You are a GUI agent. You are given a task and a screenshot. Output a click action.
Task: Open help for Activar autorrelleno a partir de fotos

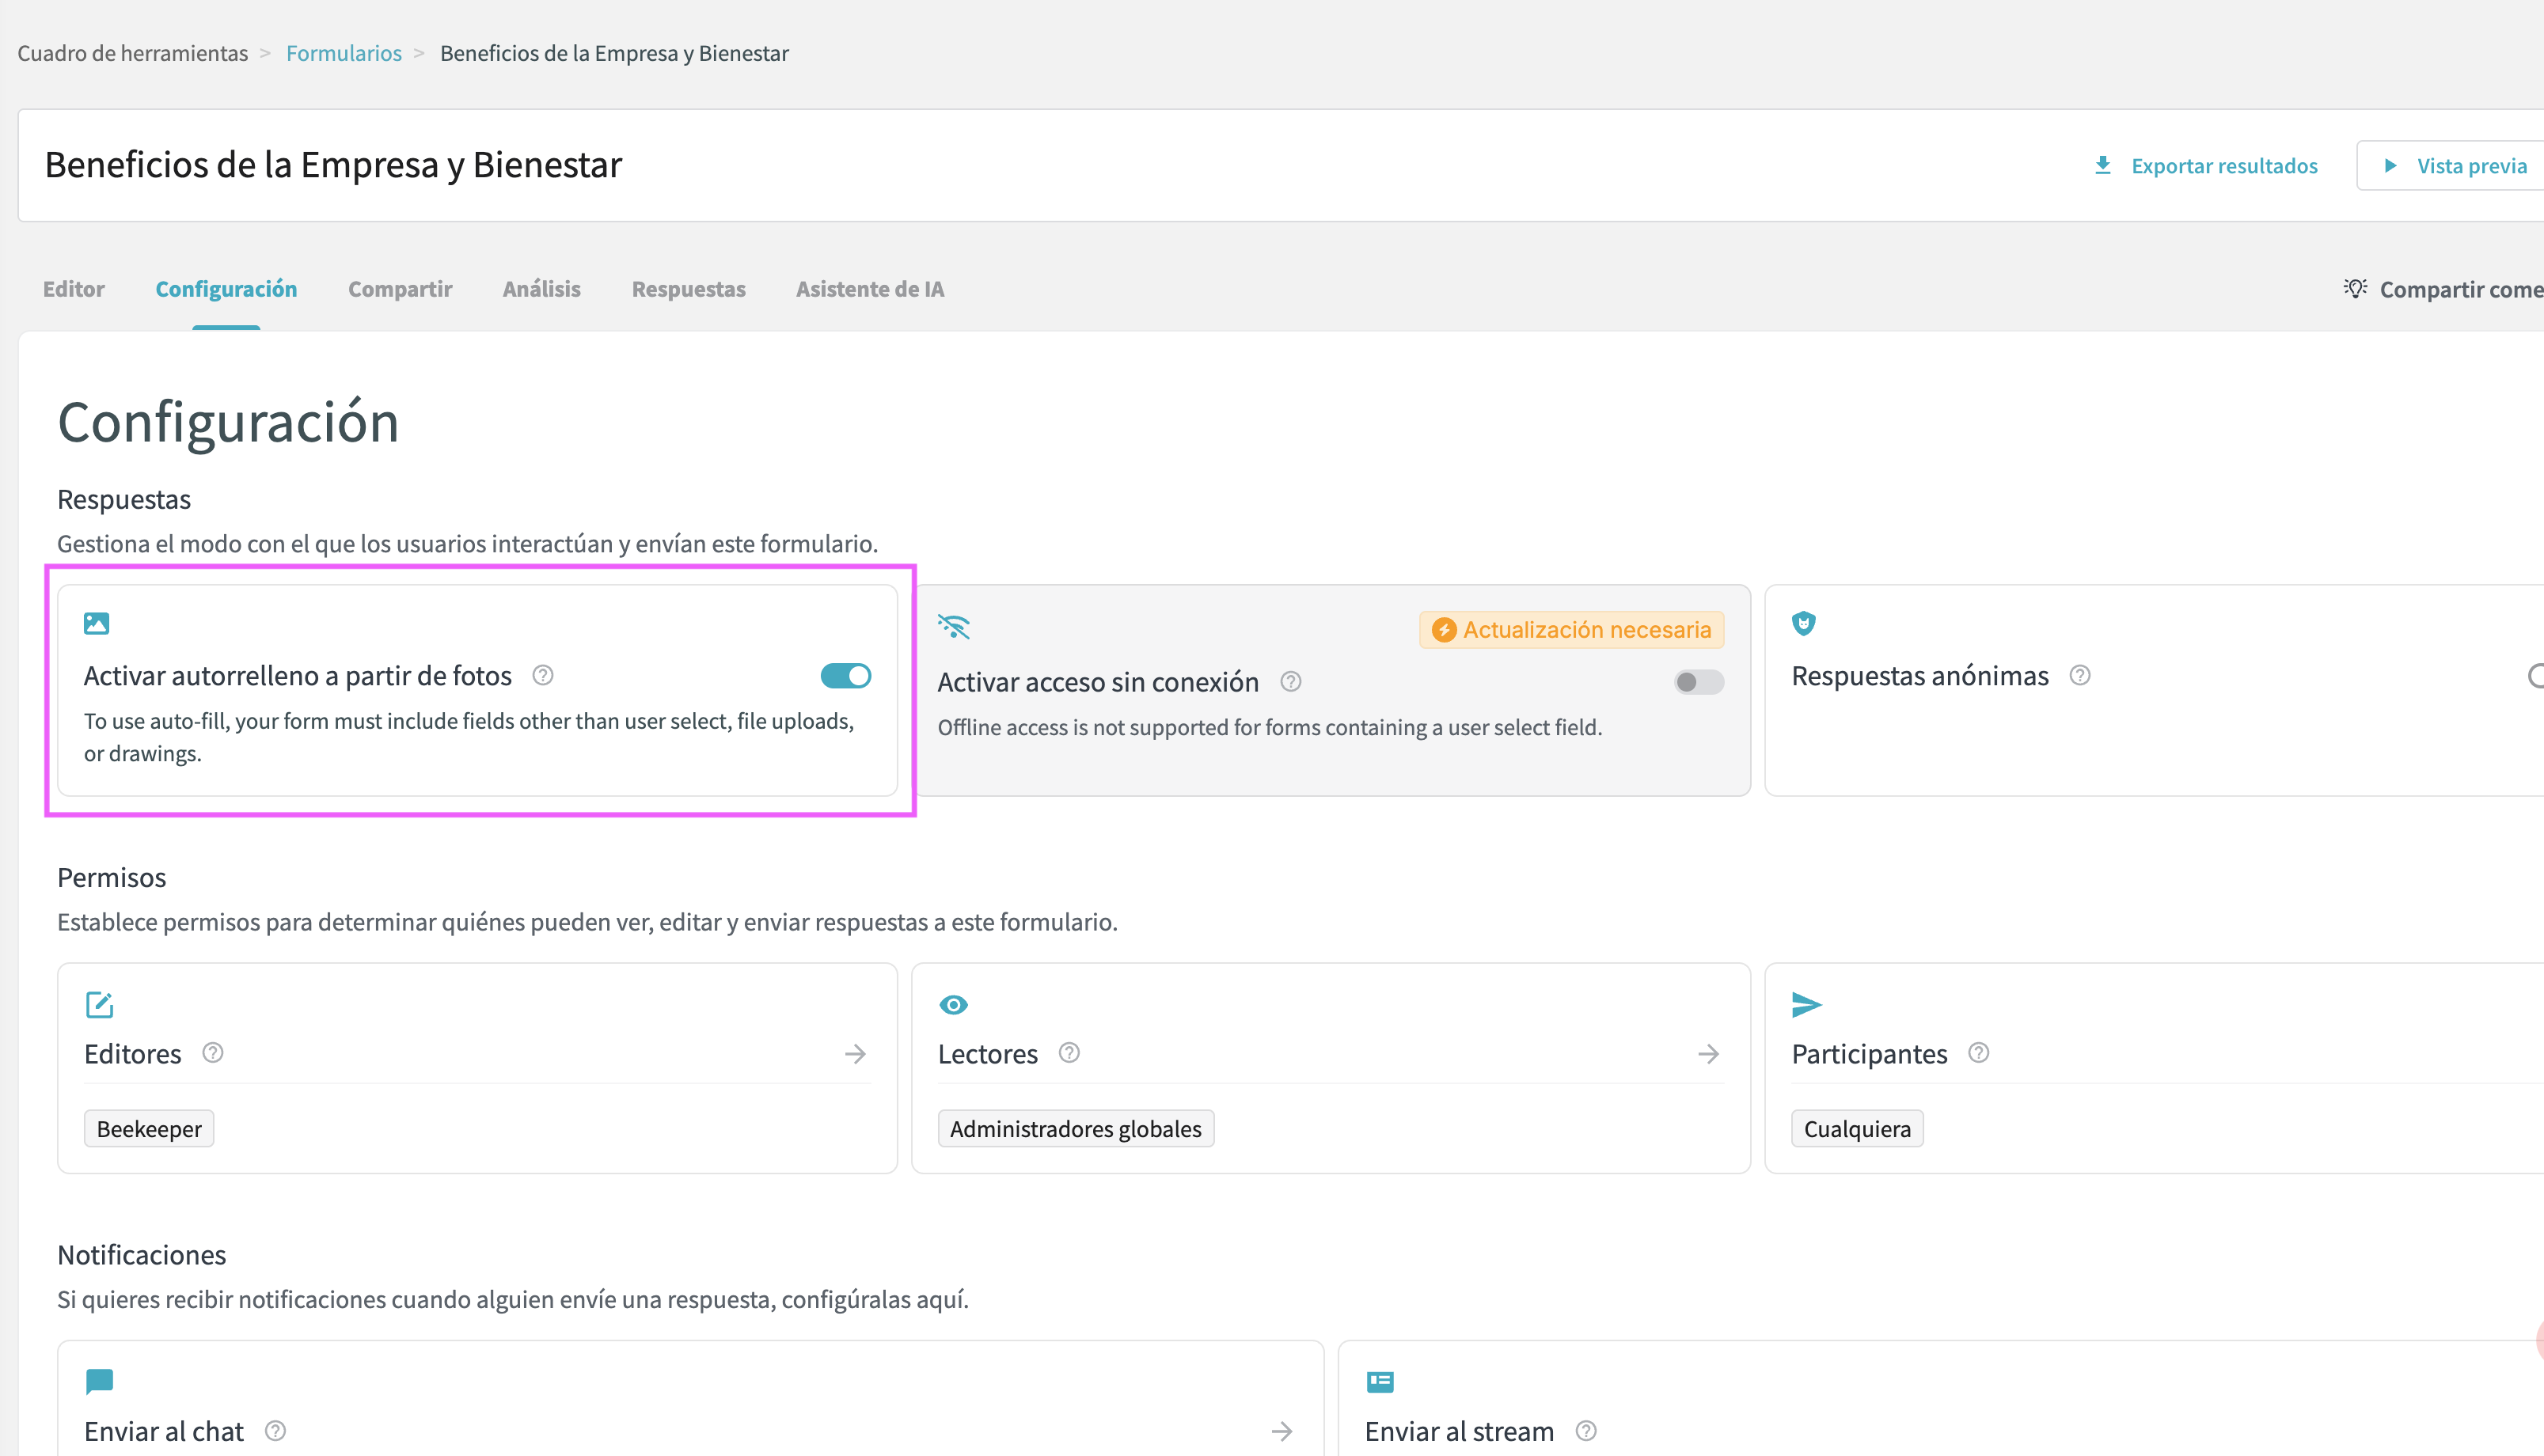tap(543, 676)
